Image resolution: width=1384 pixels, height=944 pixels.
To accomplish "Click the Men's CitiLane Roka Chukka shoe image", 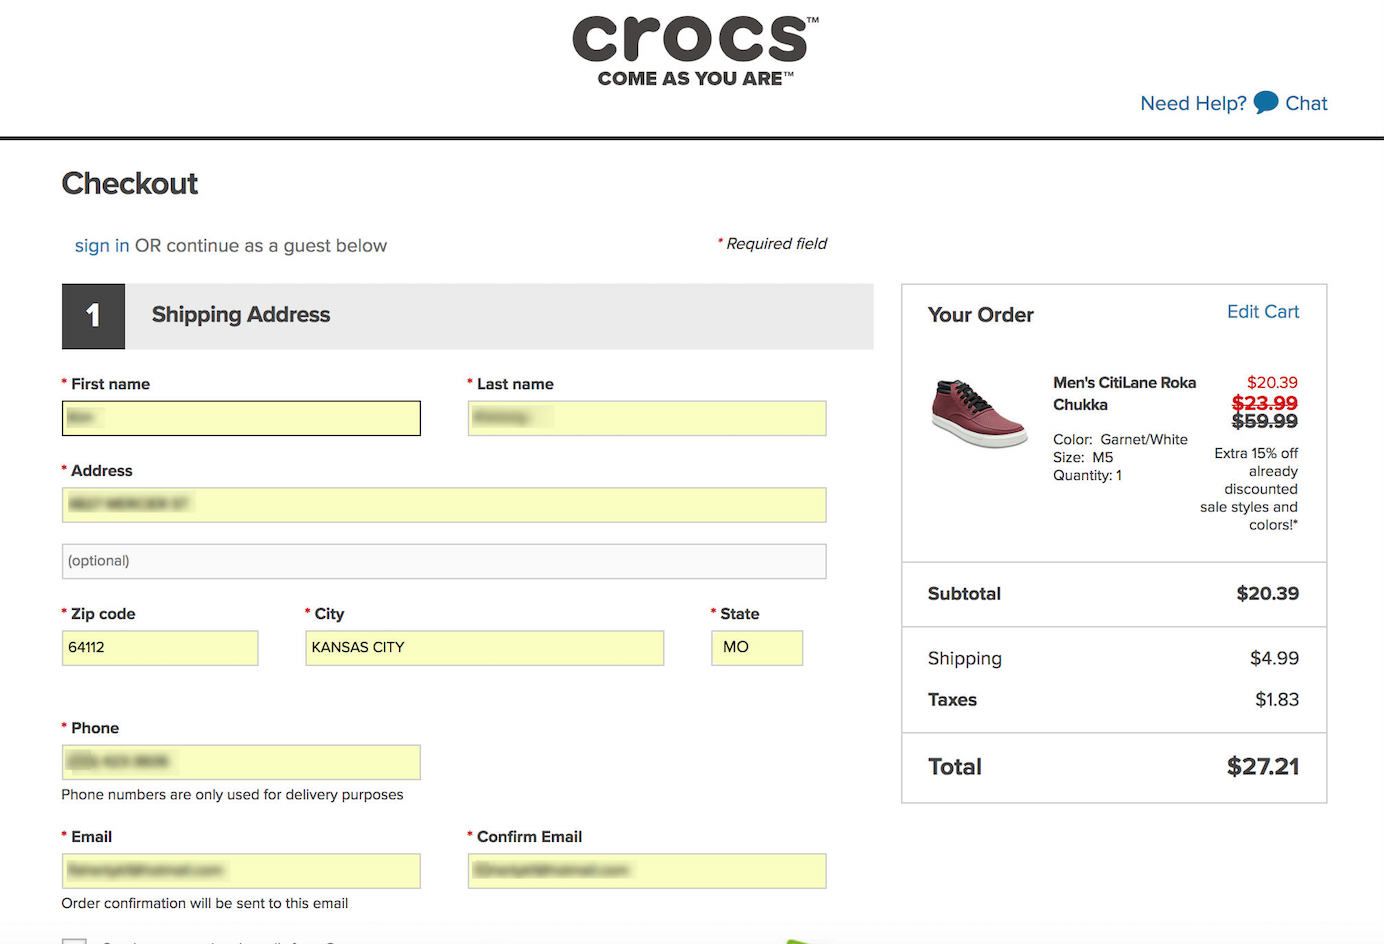I will (x=980, y=410).
